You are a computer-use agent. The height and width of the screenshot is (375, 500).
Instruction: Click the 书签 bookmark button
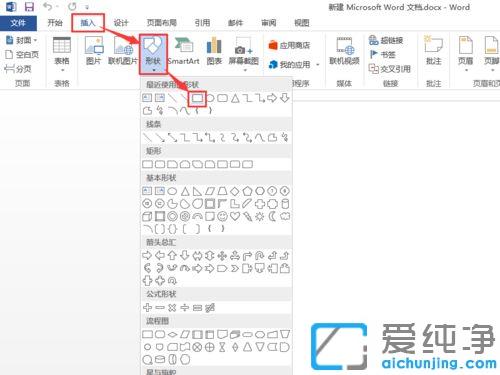pyautogui.click(x=382, y=54)
